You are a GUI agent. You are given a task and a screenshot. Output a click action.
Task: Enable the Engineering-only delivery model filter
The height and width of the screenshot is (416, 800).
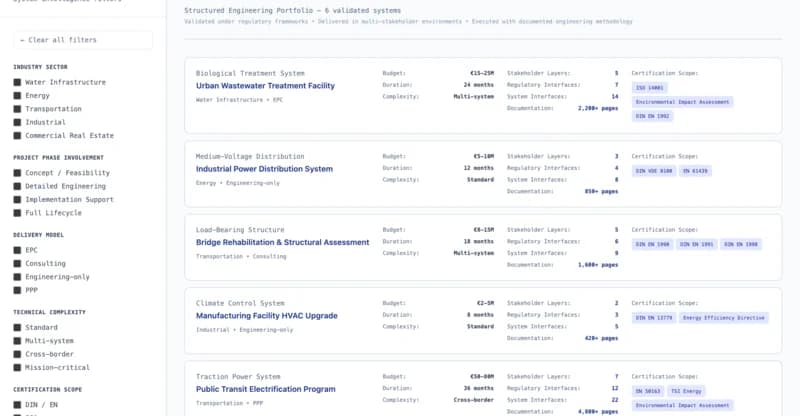point(17,277)
